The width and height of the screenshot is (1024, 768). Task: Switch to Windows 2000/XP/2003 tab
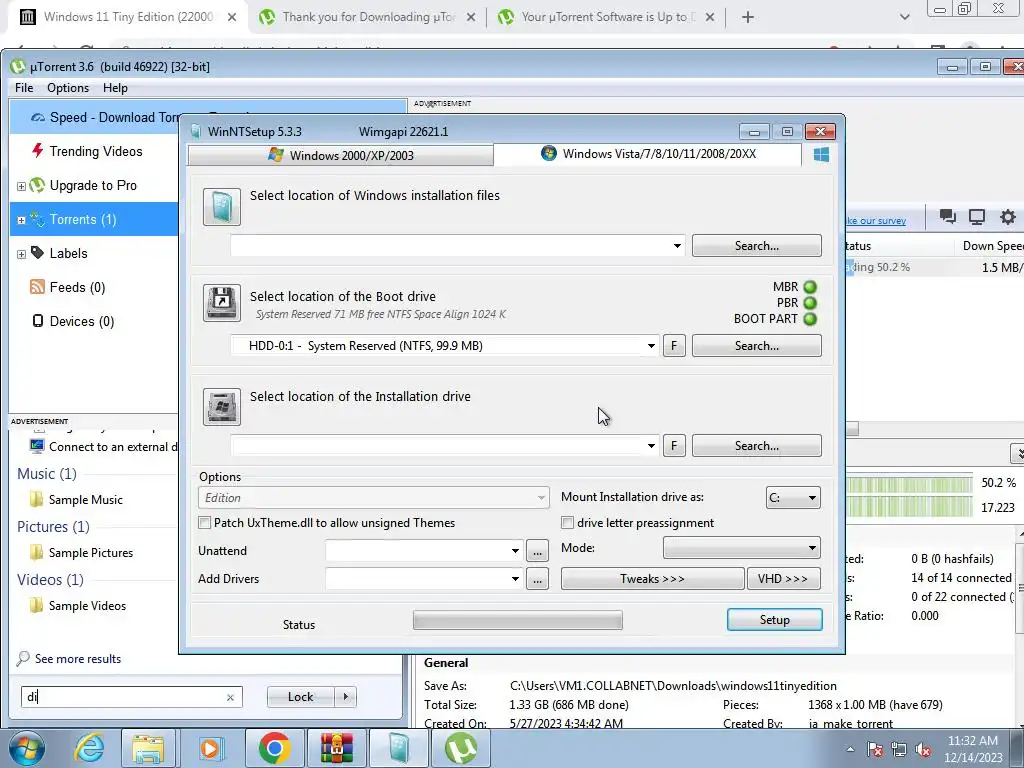(x=341, y=155)
